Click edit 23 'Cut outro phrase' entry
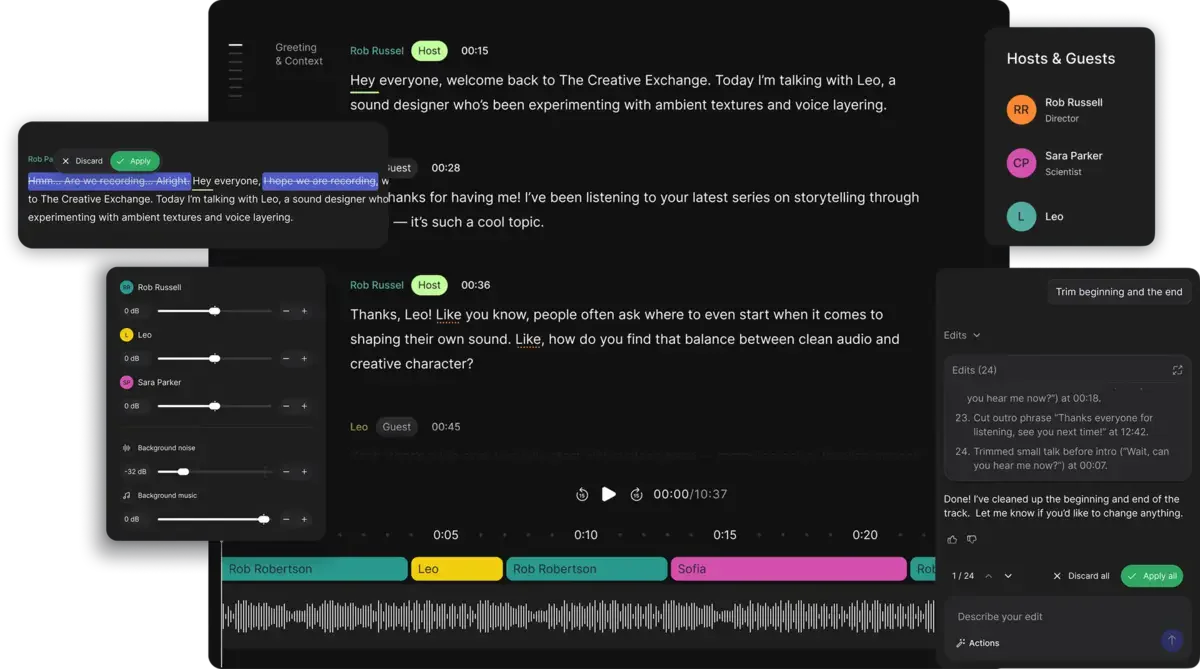Image resolution: width=1200 pixels, height=669 pixels. point(1062,425)
